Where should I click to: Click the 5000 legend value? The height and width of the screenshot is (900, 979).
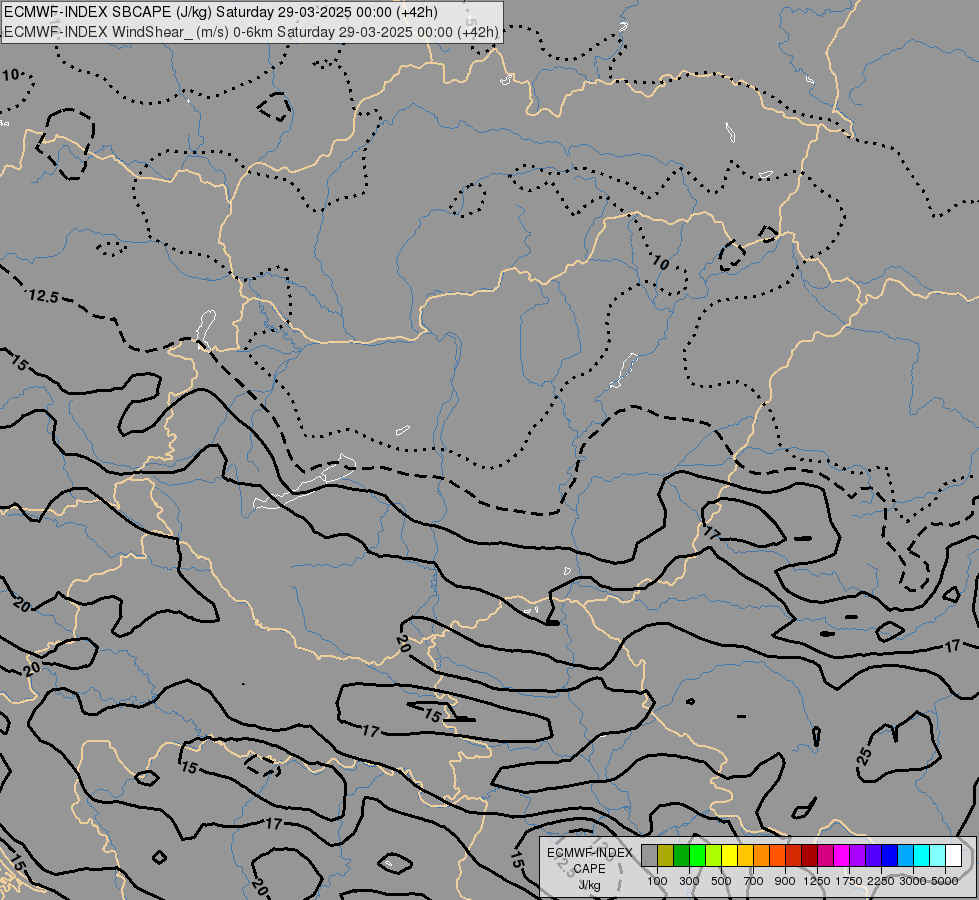(945, 881)
